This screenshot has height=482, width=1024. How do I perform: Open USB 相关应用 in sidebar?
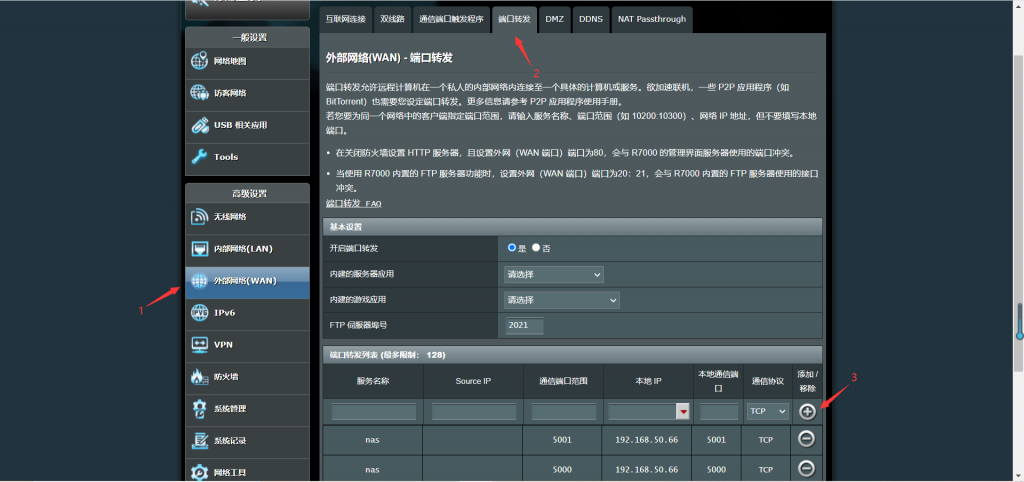(246, 125)
